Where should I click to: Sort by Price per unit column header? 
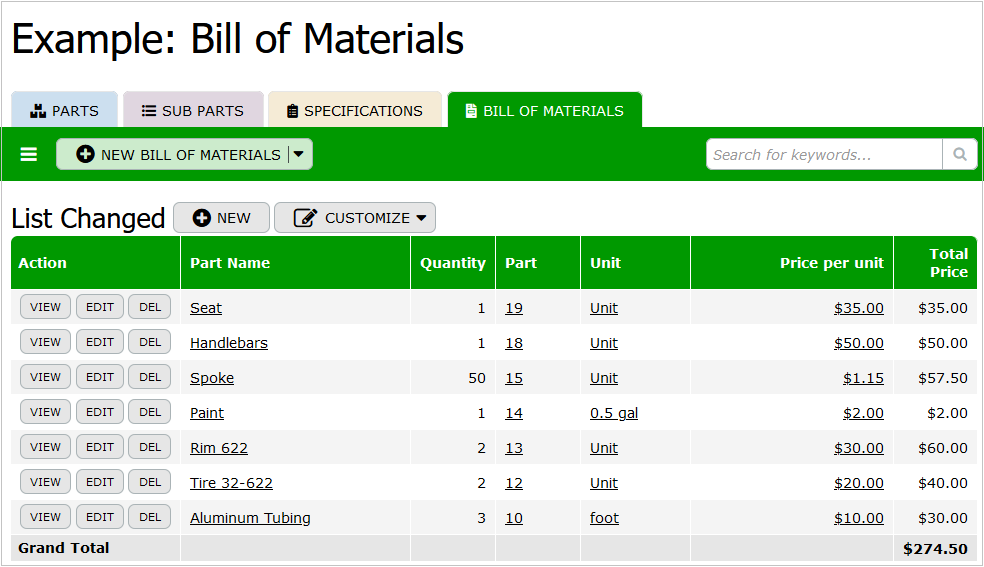[x=831, y=263]
